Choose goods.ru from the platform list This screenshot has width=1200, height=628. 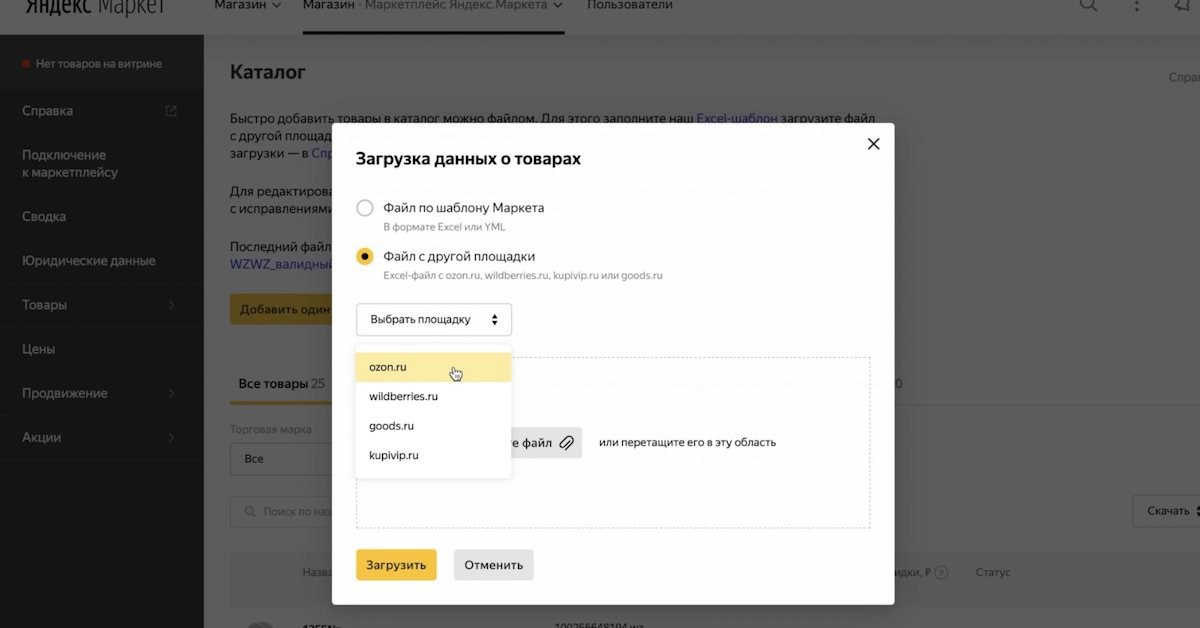[433, 426]
